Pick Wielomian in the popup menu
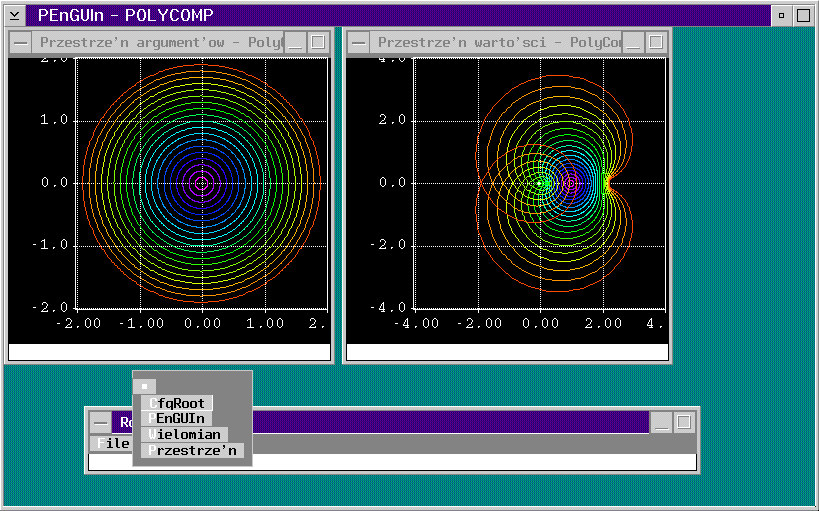 [185, 434]
